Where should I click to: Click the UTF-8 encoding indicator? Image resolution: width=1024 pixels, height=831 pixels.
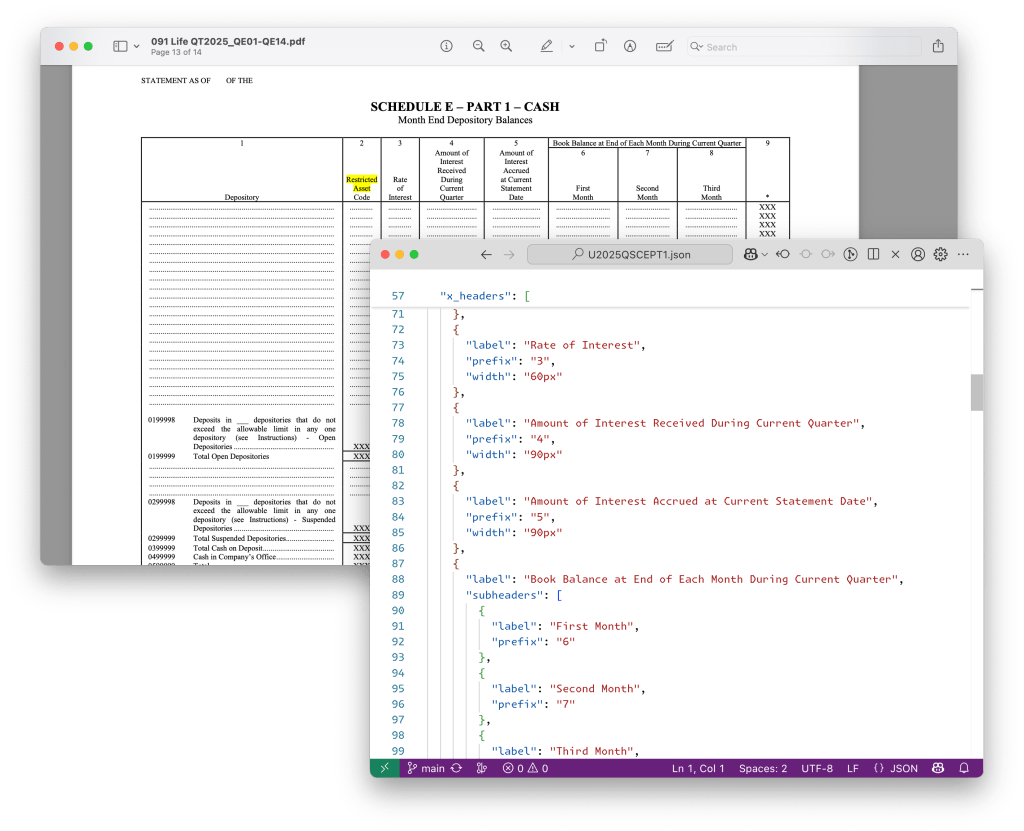(x=816, y=768)
